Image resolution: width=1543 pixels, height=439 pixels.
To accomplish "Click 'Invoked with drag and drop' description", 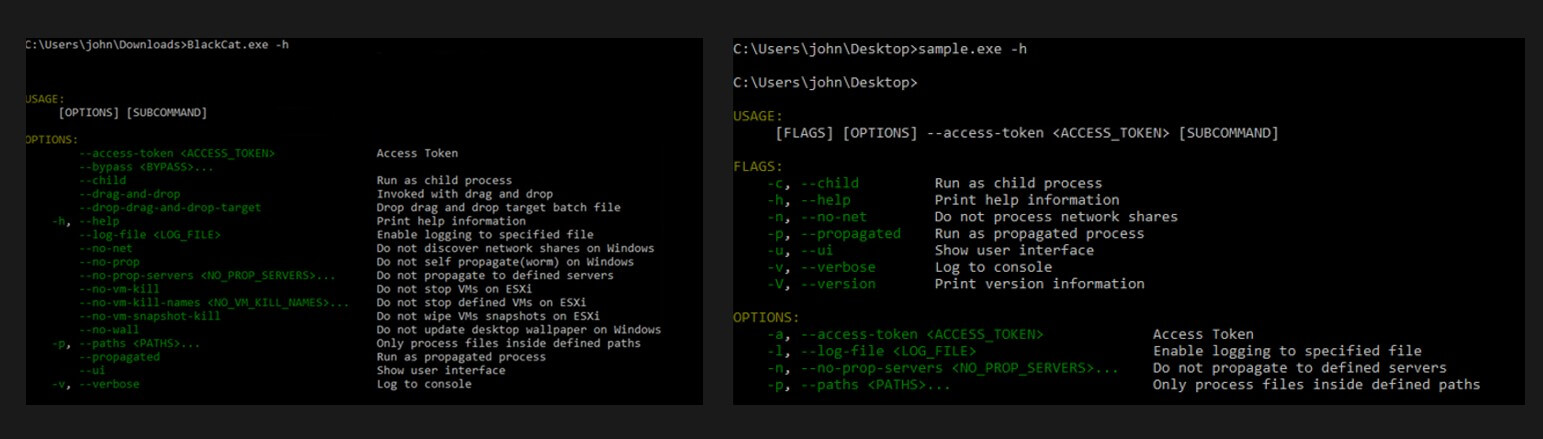I will [464, 194].
